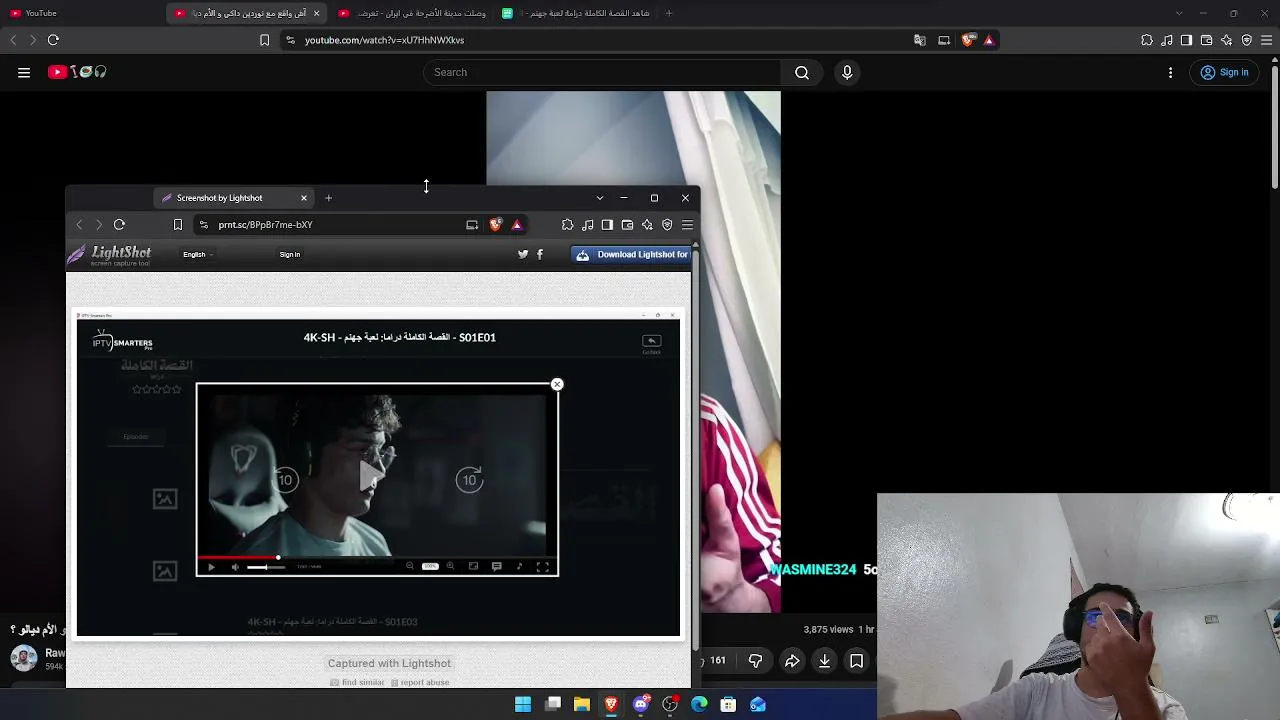1280x720 pixels.
Task: Start YouTube voice search with microphone
Action: coord(847,72)
